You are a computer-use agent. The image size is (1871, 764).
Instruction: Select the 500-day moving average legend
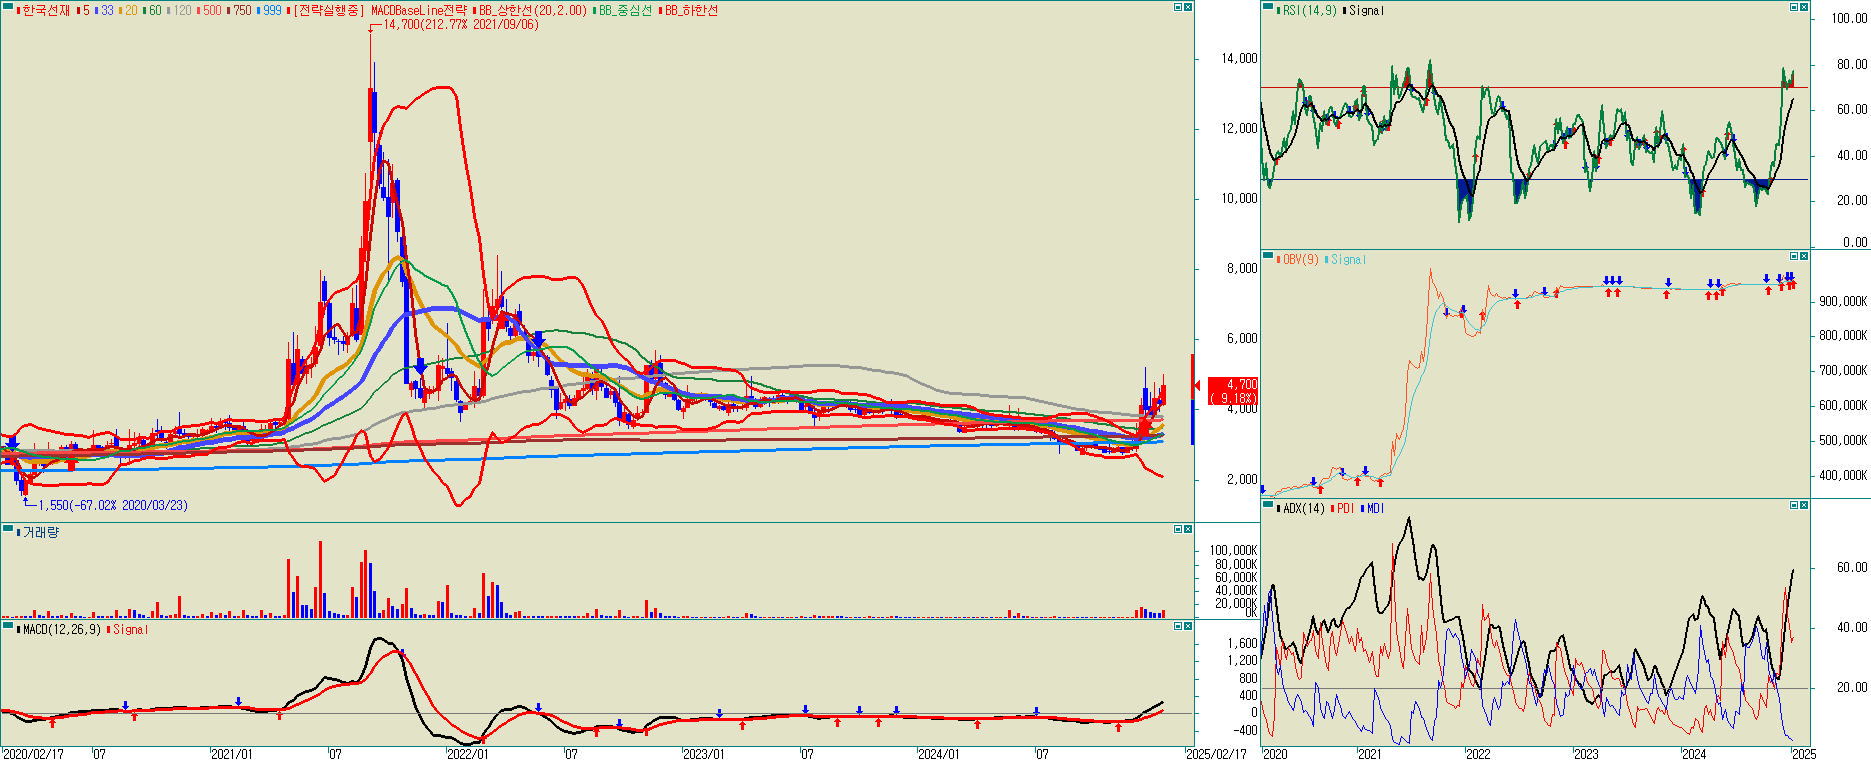point(211,10)
